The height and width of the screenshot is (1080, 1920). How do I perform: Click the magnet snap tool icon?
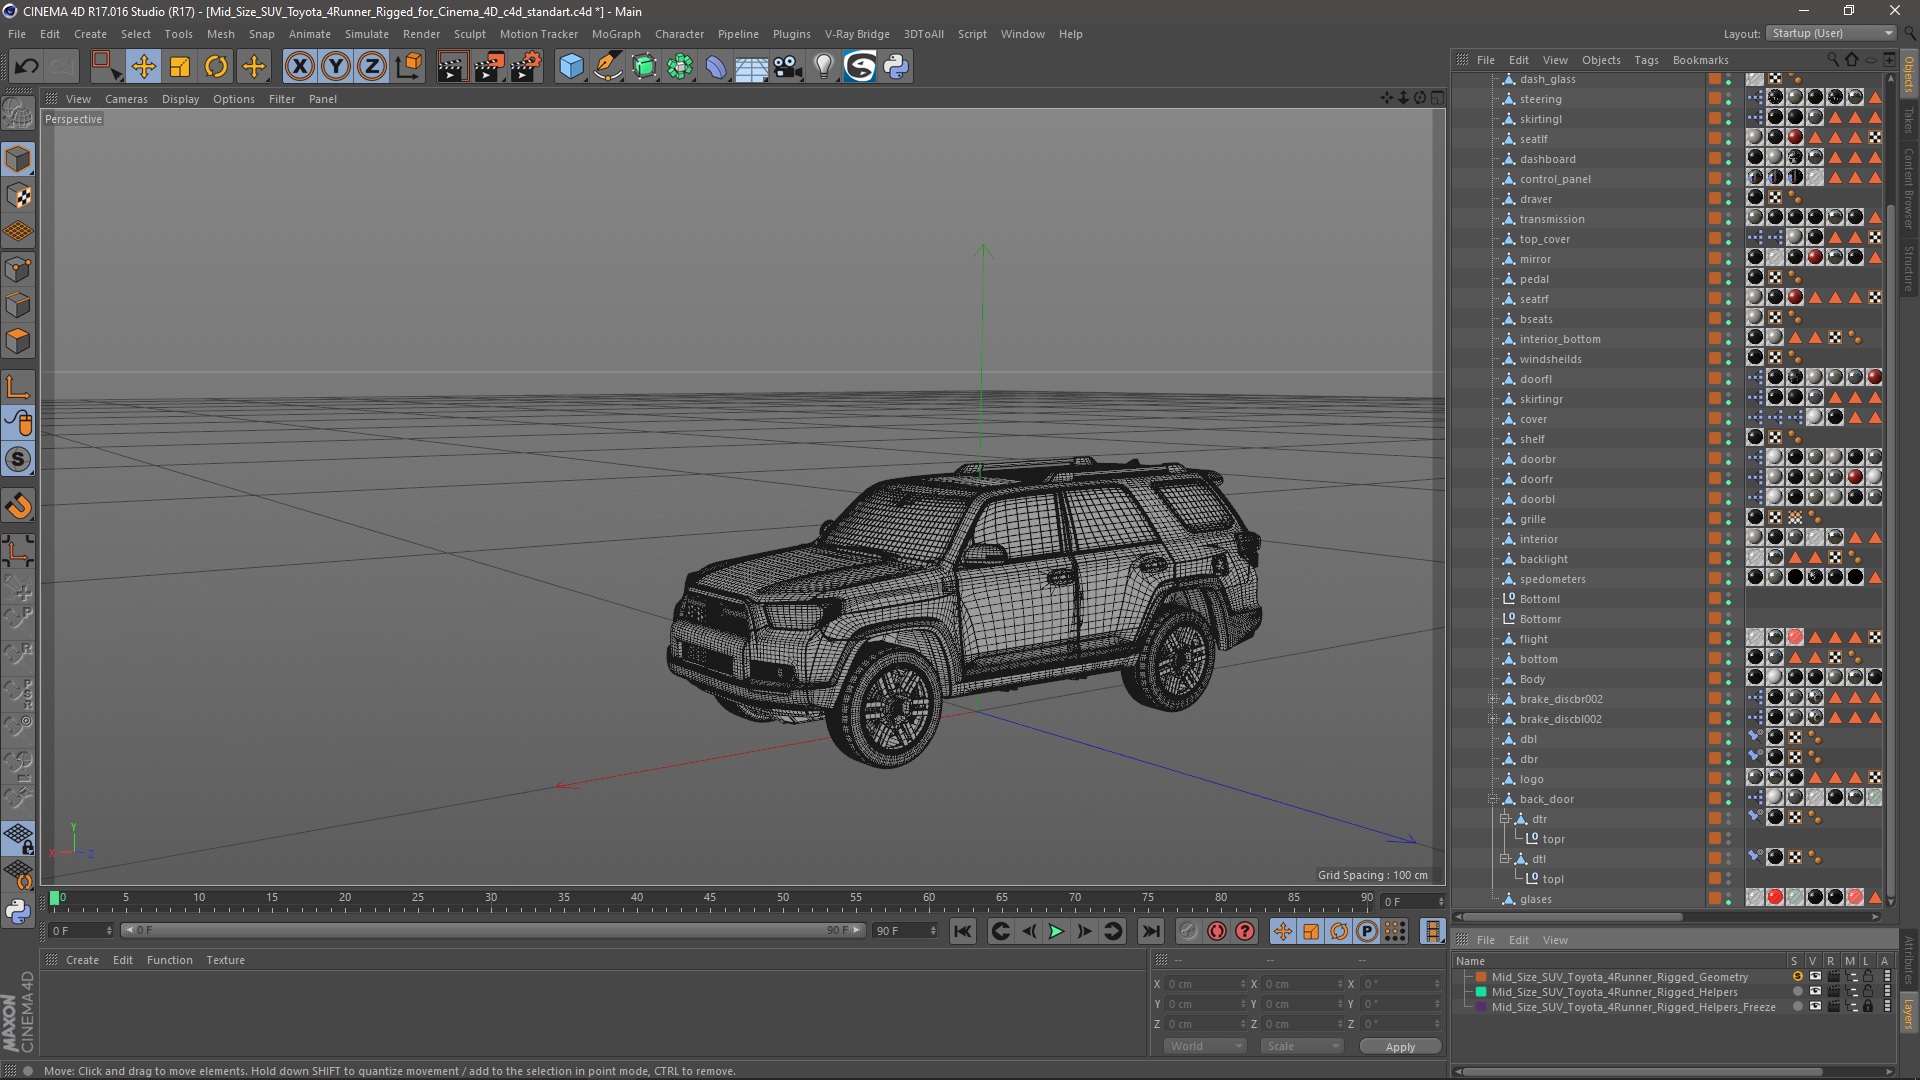tap(18, 506)
